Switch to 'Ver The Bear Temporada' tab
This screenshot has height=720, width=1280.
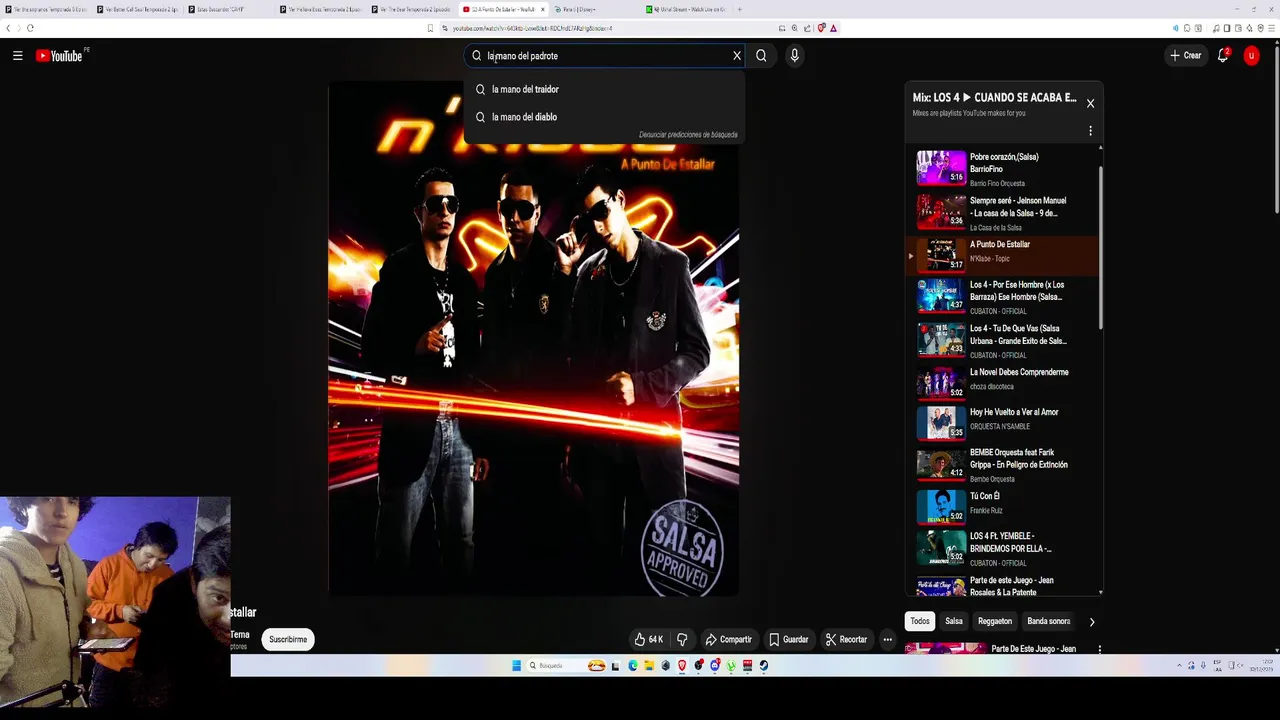(x=411, y=9)
